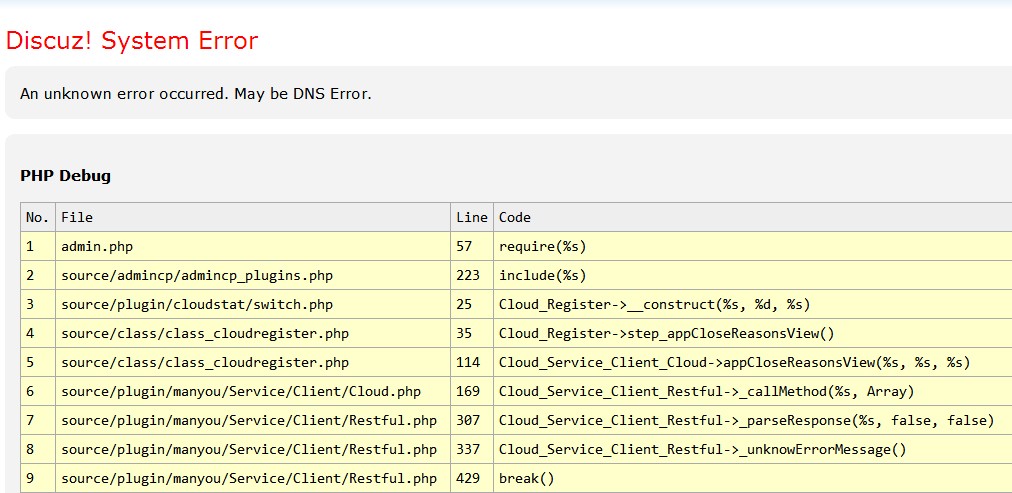The height and width of the screenshot is (493, 1012).
Task: Click the _callMethod(%s, Array) code cell
Action: click(x=706, y=391)
